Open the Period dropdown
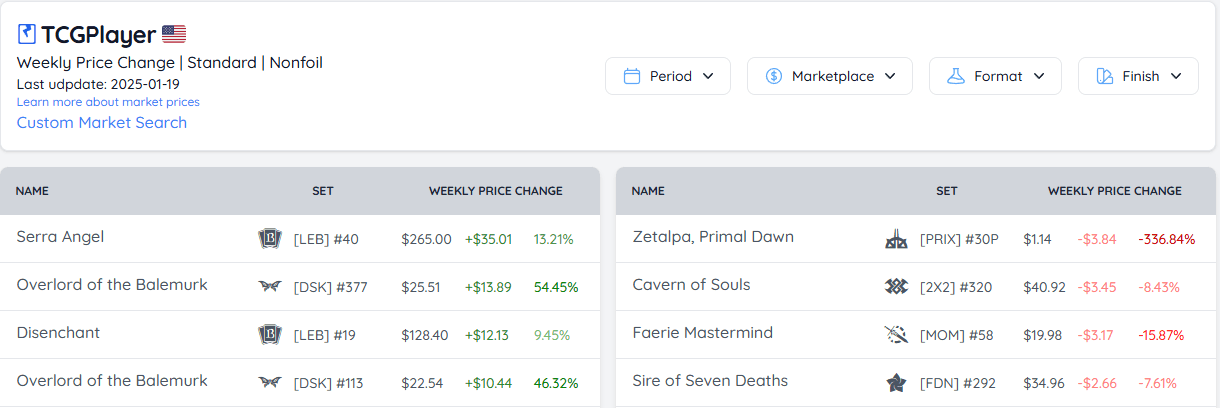Screen dimensions: 1220x408 tap(668, 76)
